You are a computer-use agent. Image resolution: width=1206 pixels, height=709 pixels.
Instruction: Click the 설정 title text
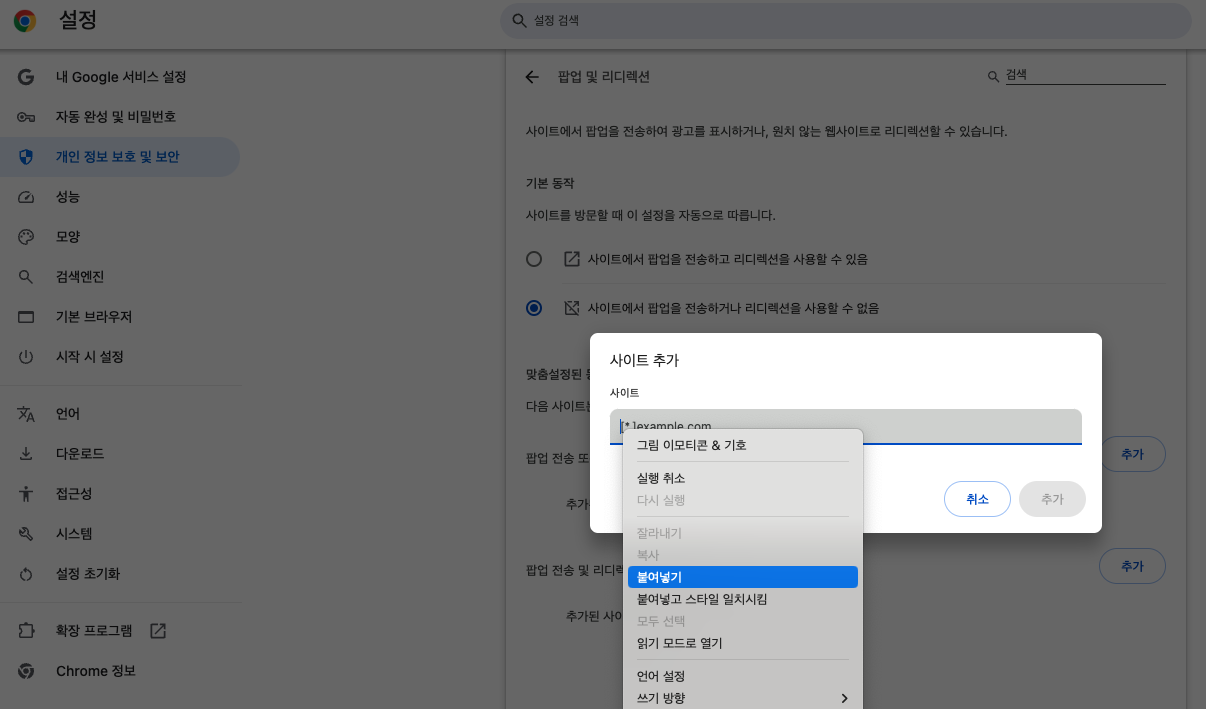point(78,20)
